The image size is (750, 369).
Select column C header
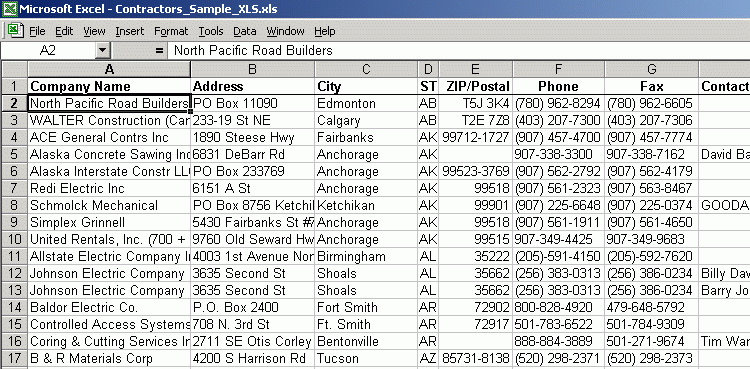click(x=366, y=69)
